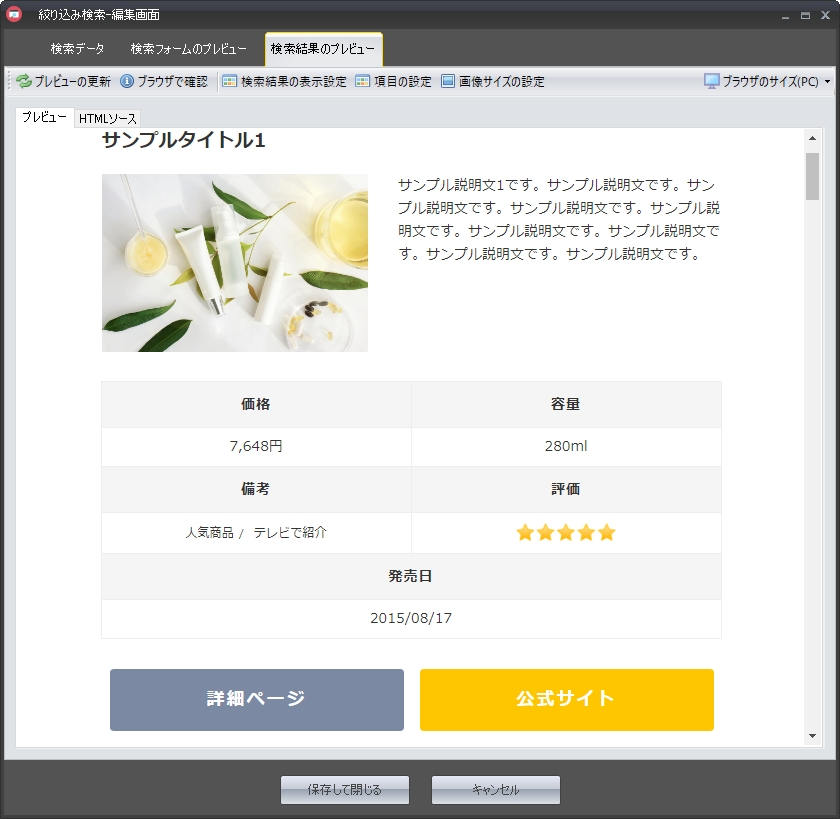Click the cosmetics sample product image
The image size is (840, 819).
coord(235,263)
